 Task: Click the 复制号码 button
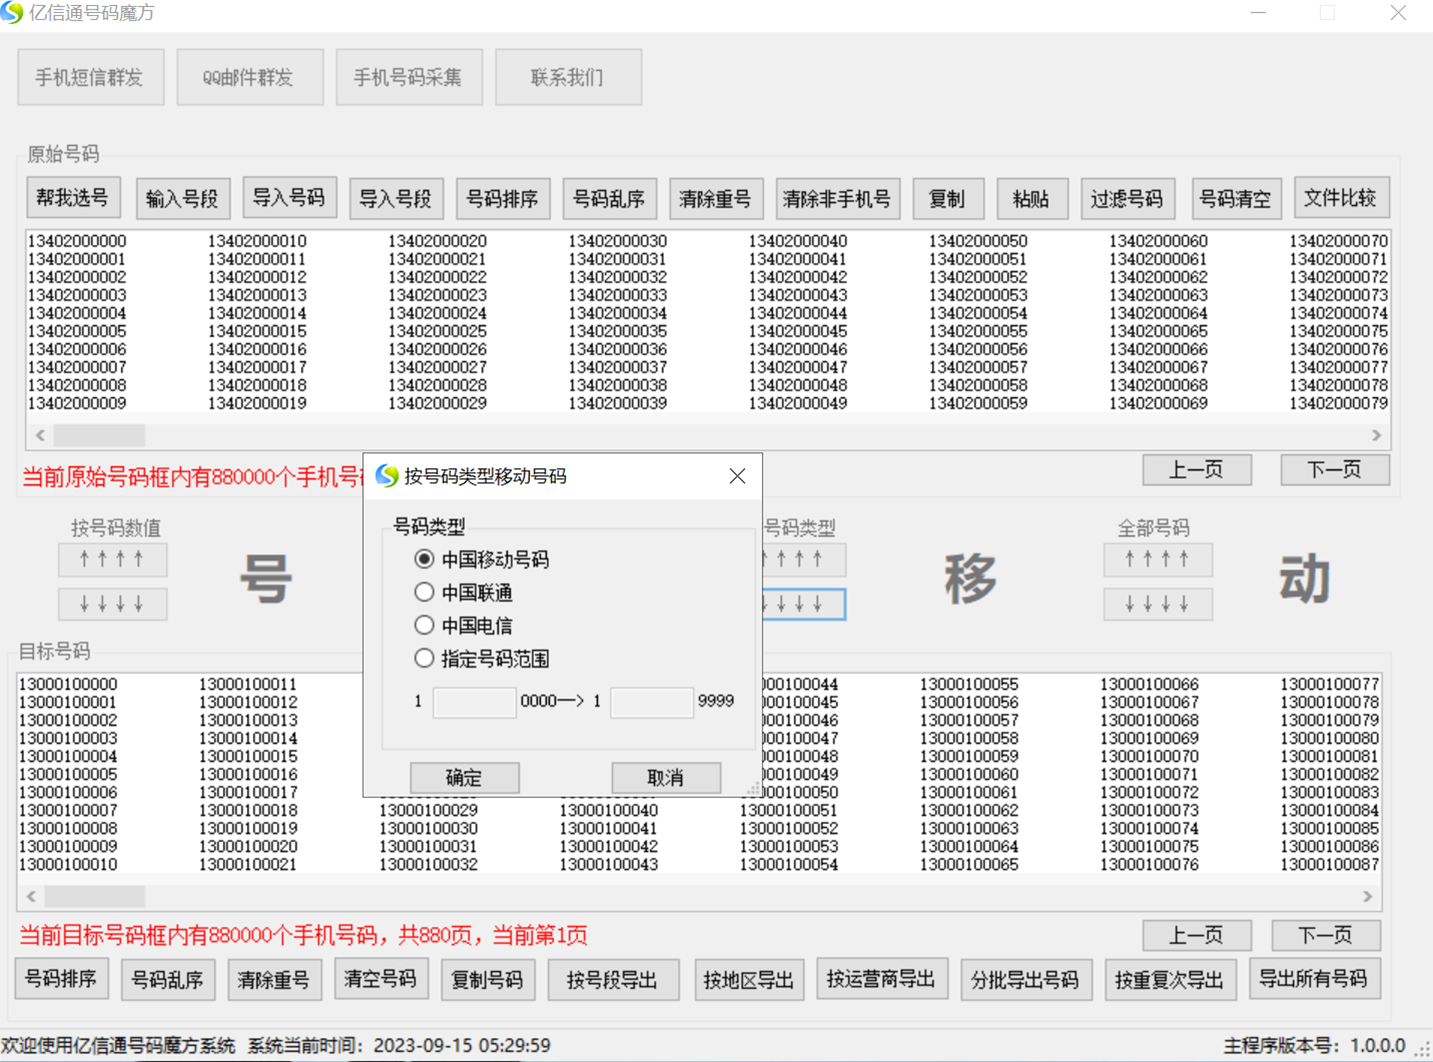(488, 979)
